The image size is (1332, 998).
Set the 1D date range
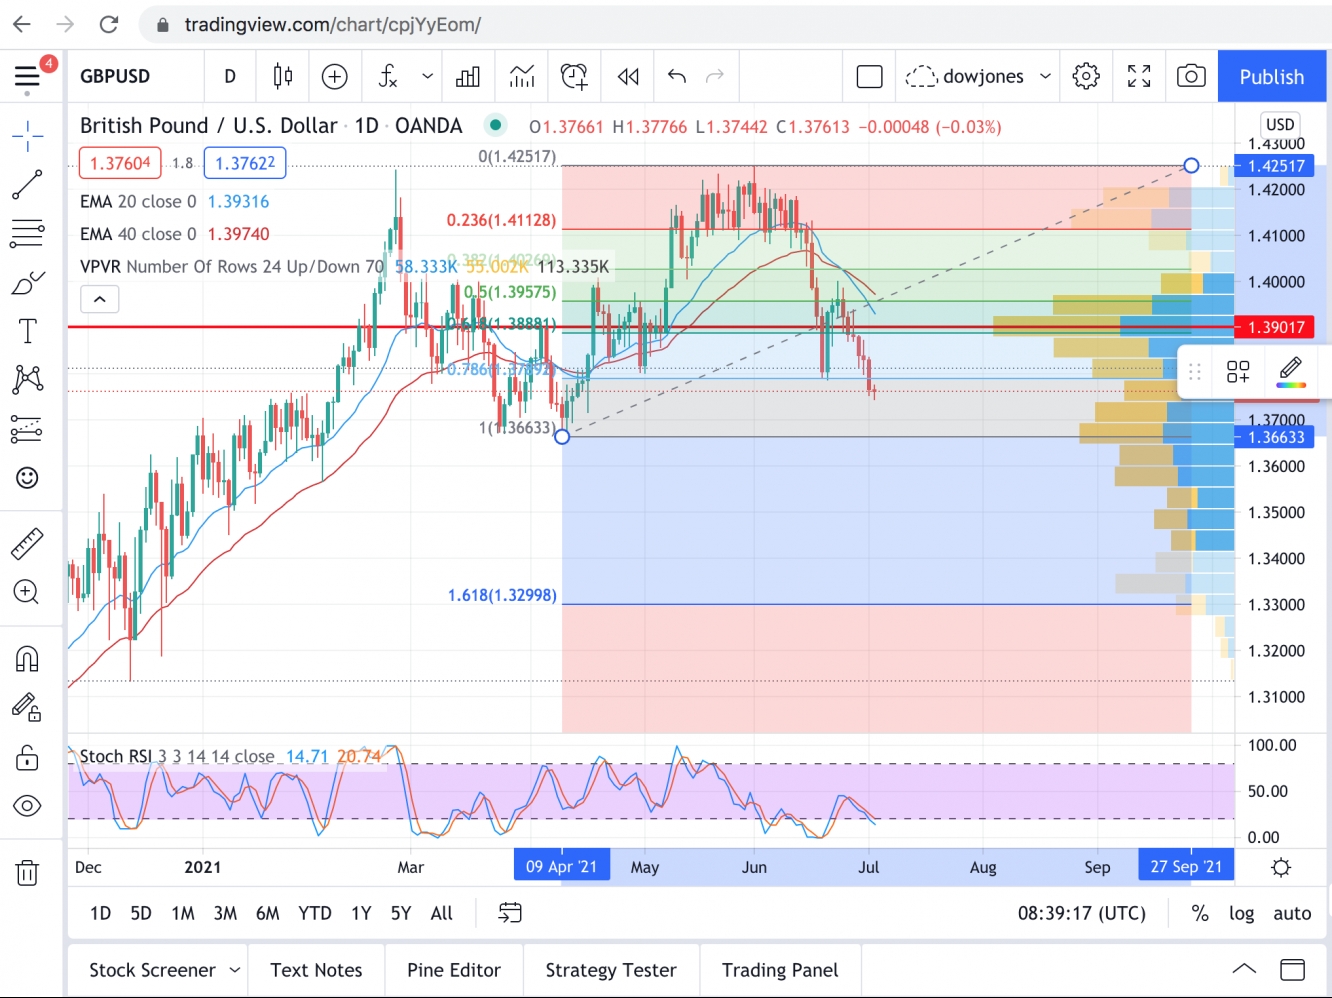[x=100, y=913]
